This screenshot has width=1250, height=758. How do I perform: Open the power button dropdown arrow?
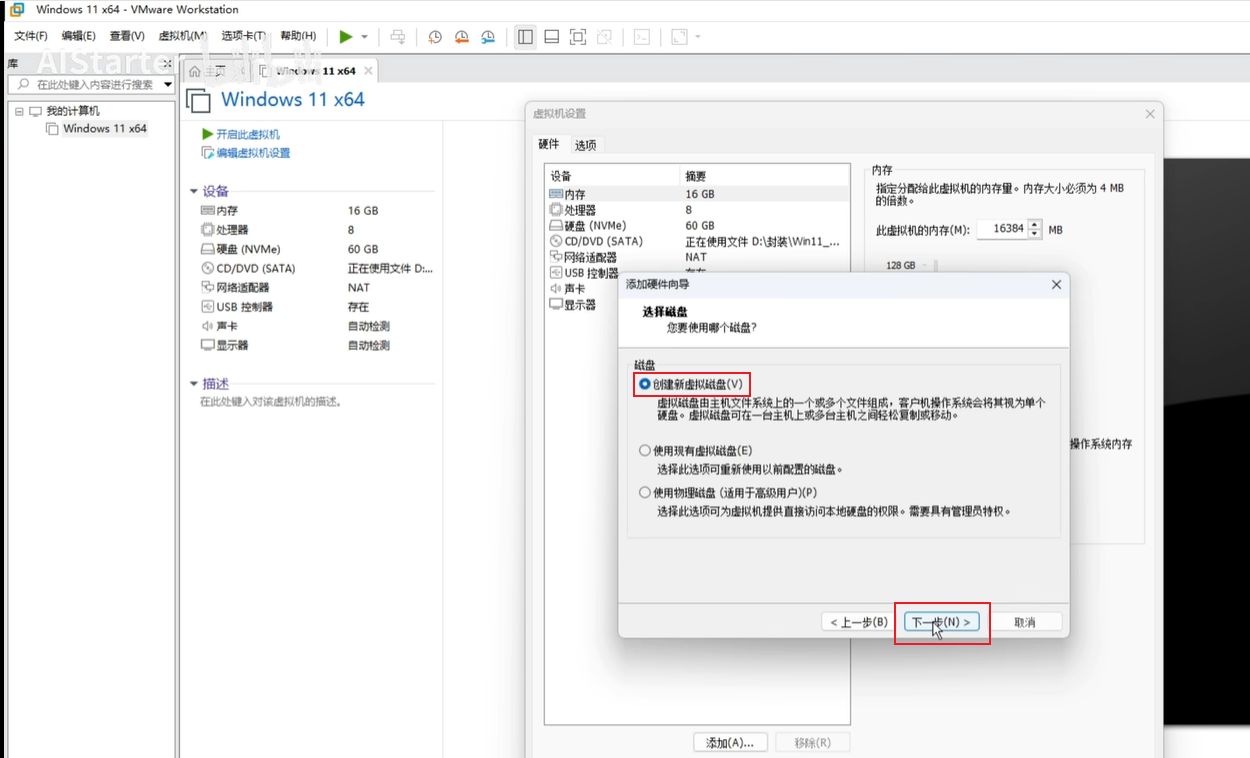[364, 37]
